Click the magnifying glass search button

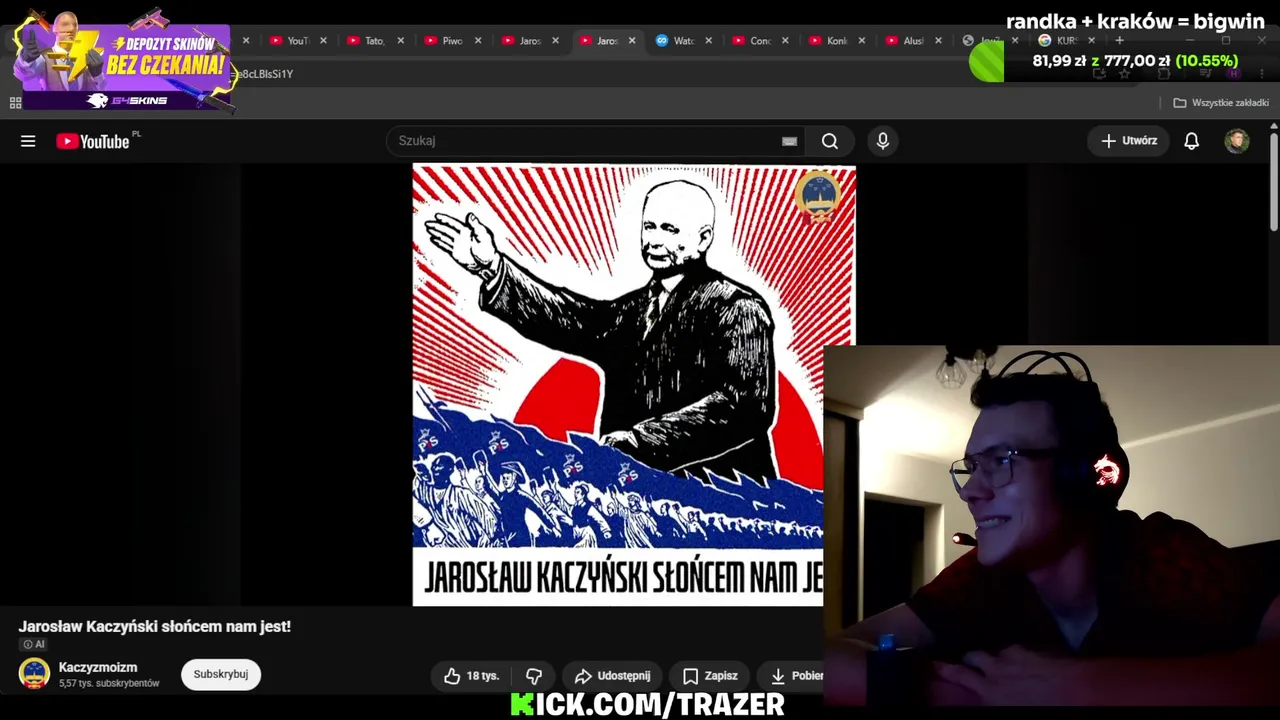click(x=830, y=141)
